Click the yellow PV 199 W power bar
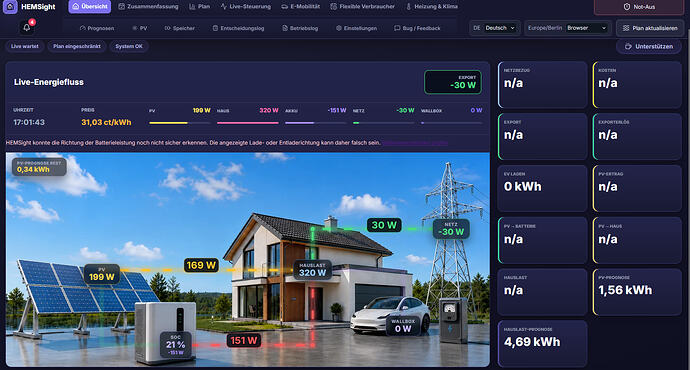690x370 pixels. point(180,123)
